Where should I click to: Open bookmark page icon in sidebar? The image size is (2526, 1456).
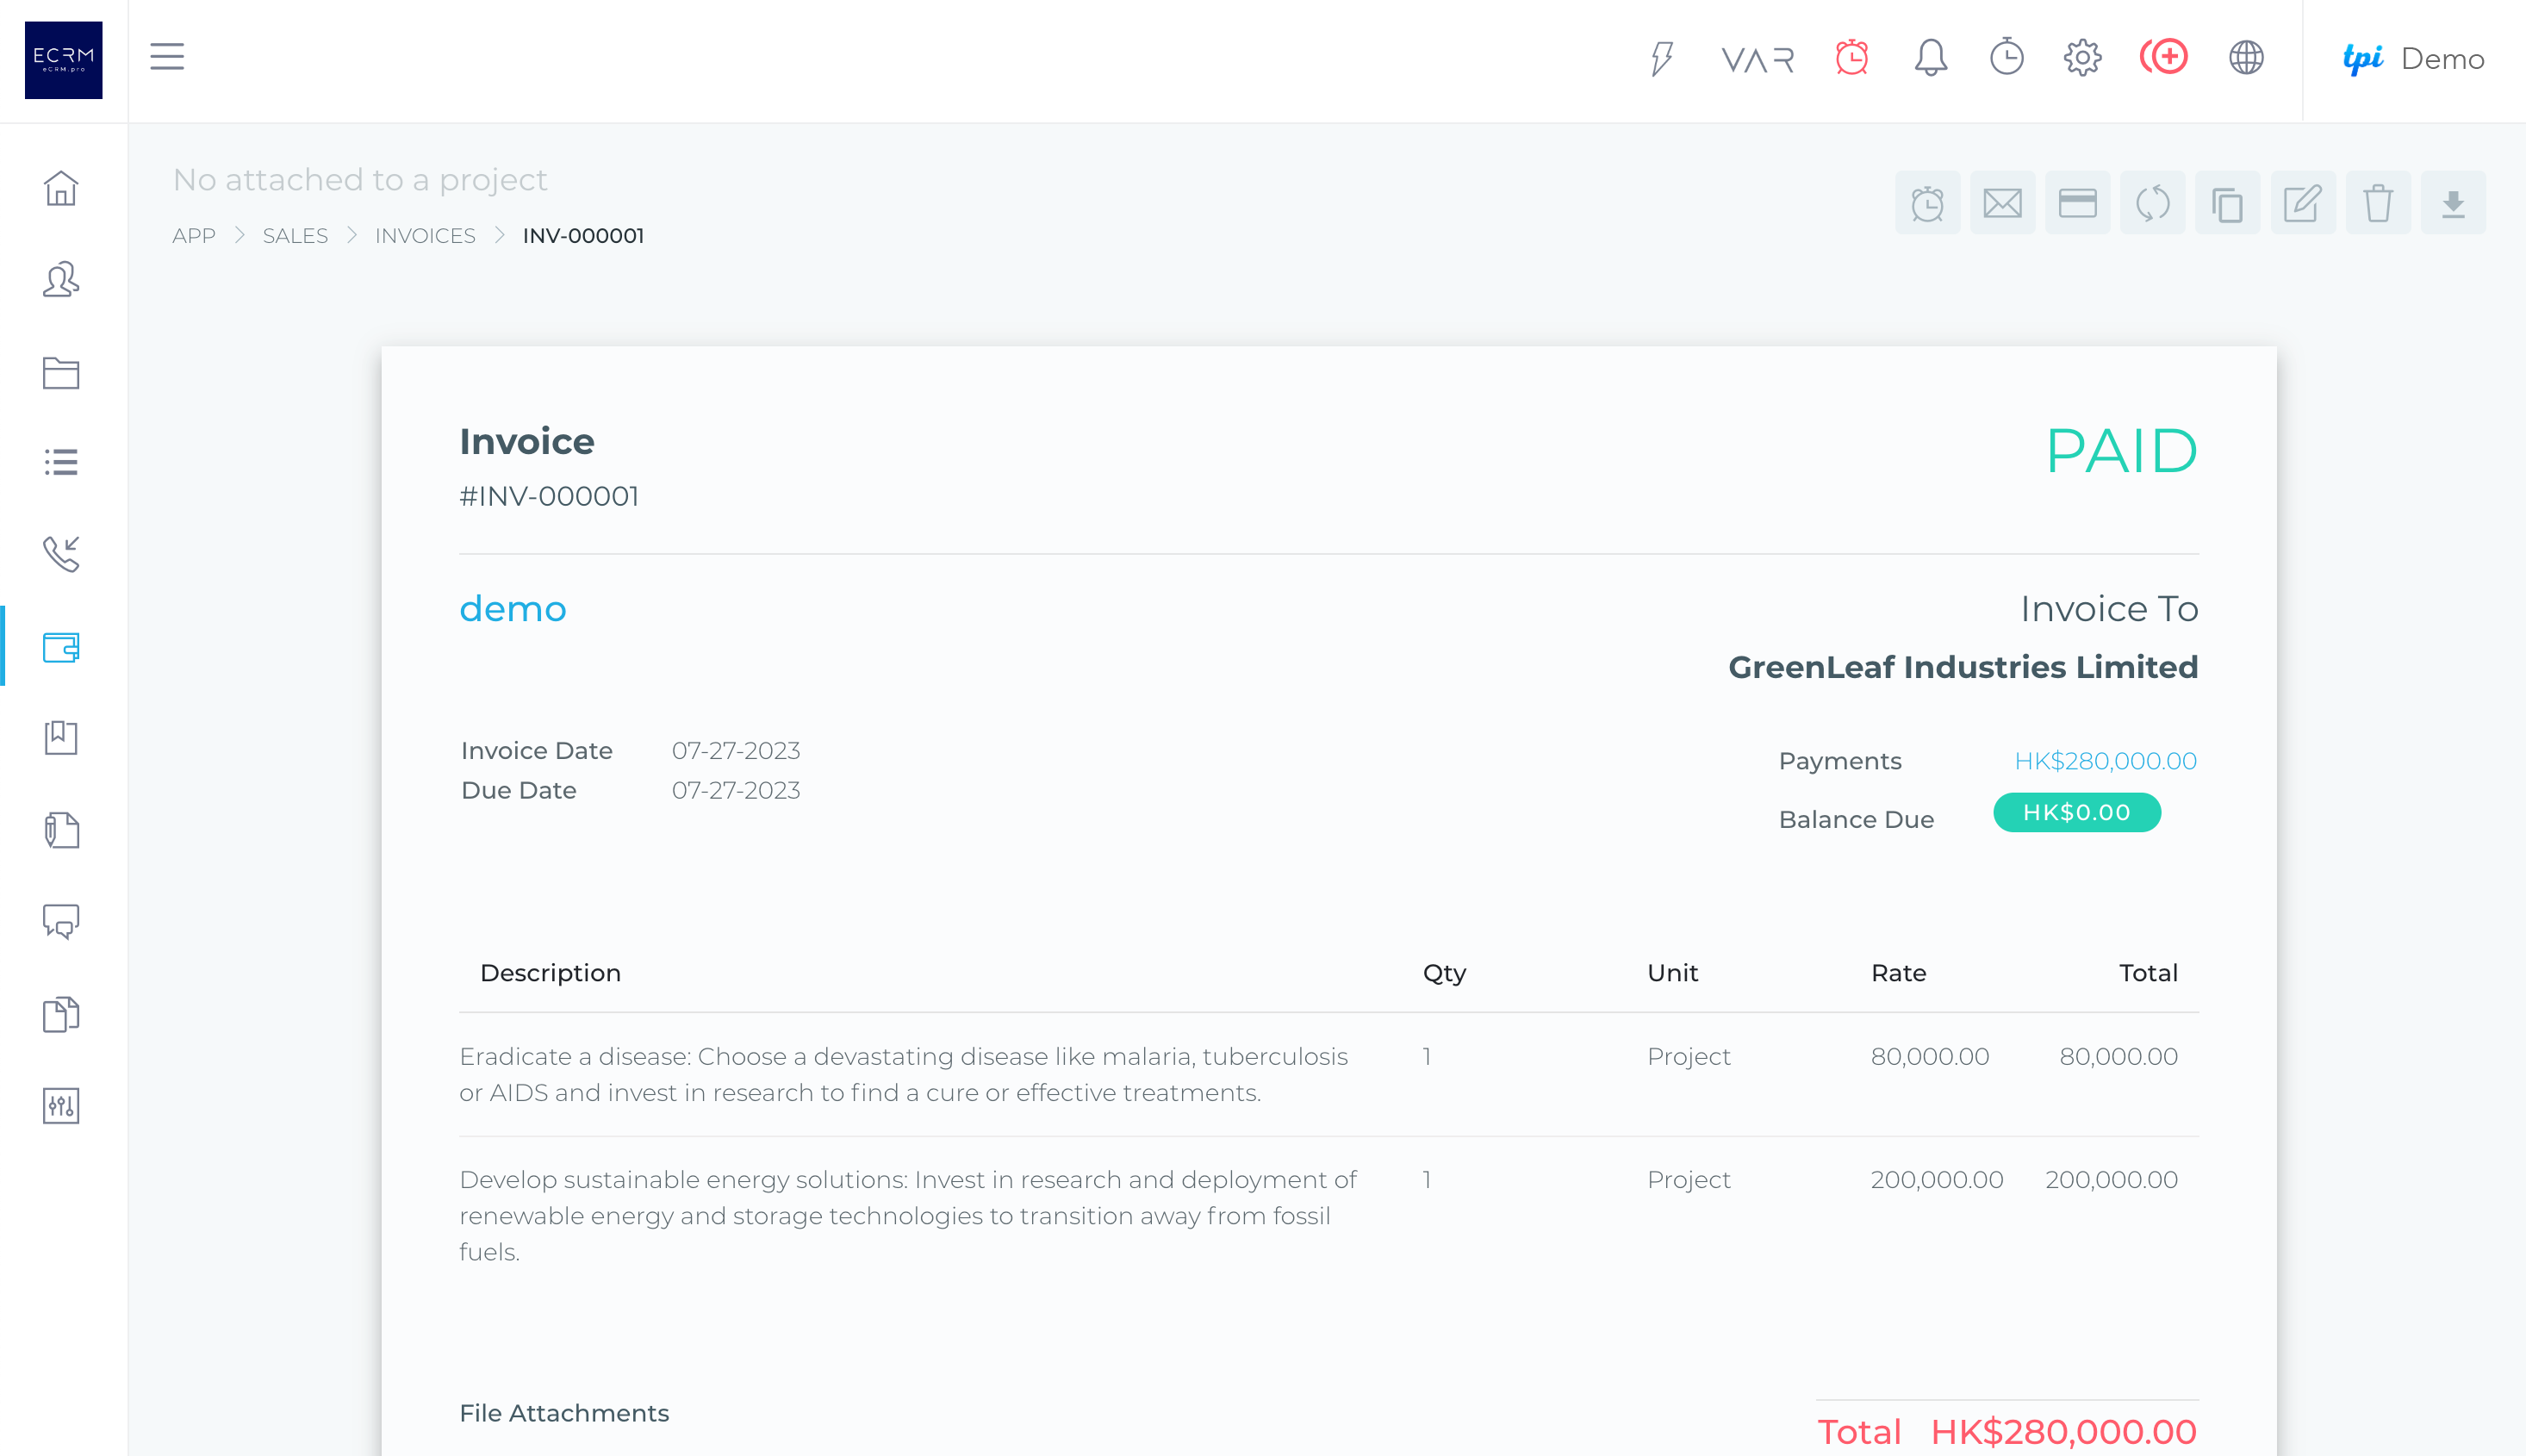click(61, 737)
